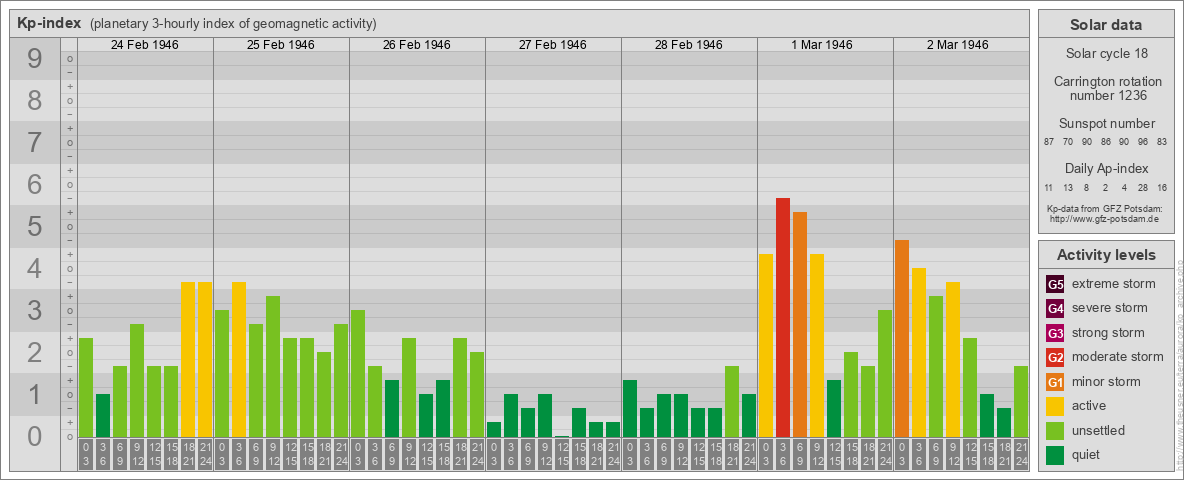Click the G3 strong storm badge
This screenshot has height=480, width=1184.
(x=1055, y=333)
